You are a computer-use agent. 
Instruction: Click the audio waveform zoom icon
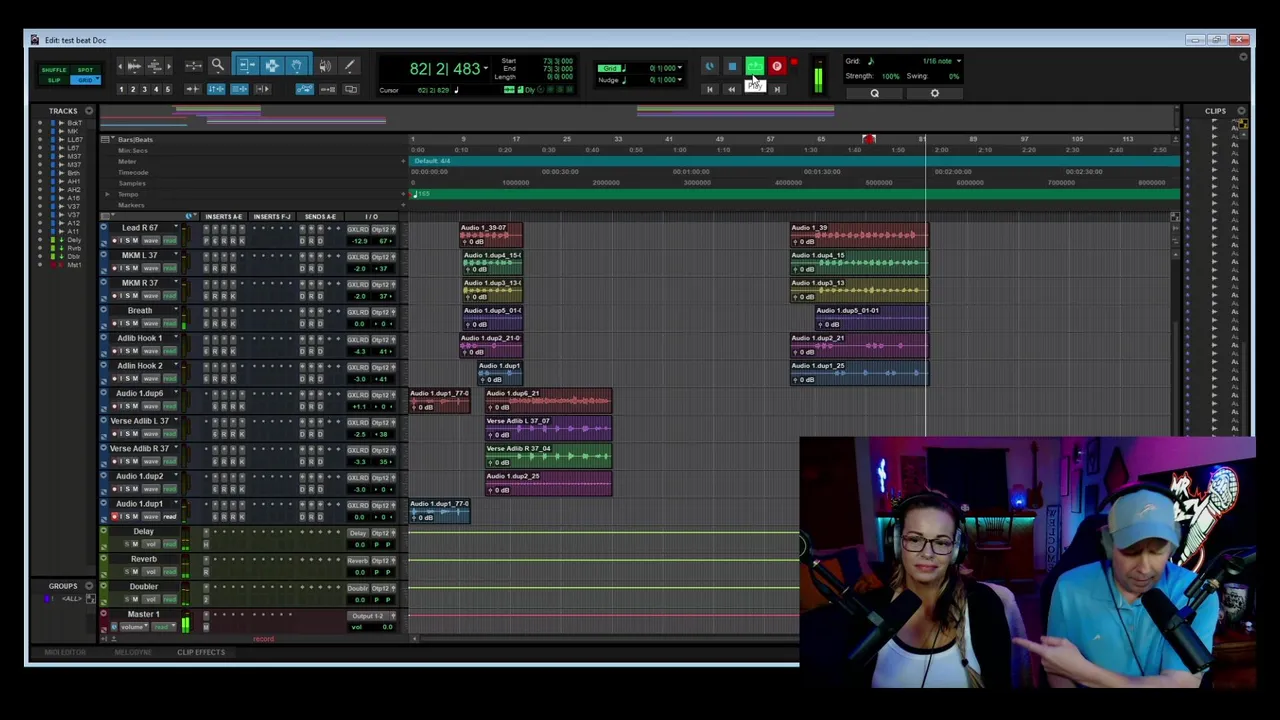pos(134,66)
